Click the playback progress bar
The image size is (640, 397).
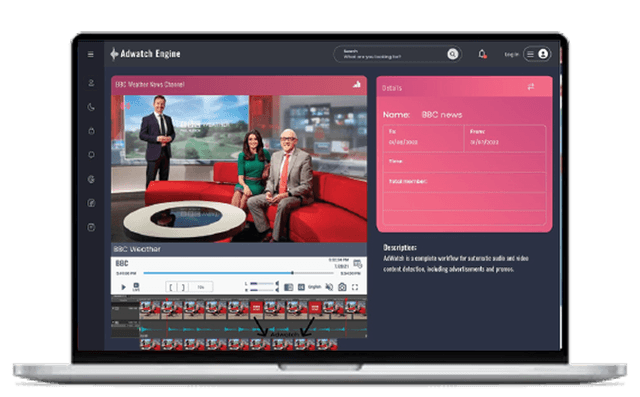point(238,273)
